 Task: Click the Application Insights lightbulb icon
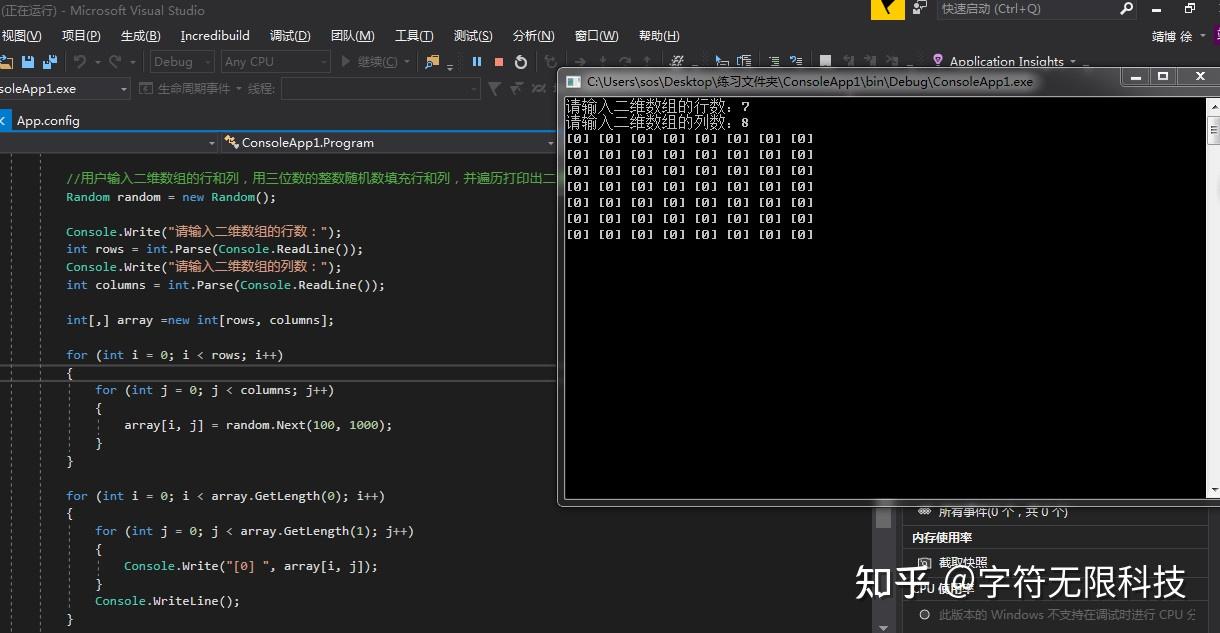(937, 61)
